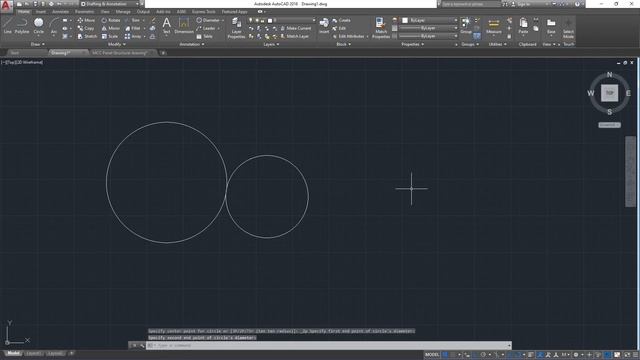The width and height of the screenshot is (640, 360).
Task: Switch to MCC Panel Structure drawing tab
Action: pyautogui.click(x=120, y=53)
